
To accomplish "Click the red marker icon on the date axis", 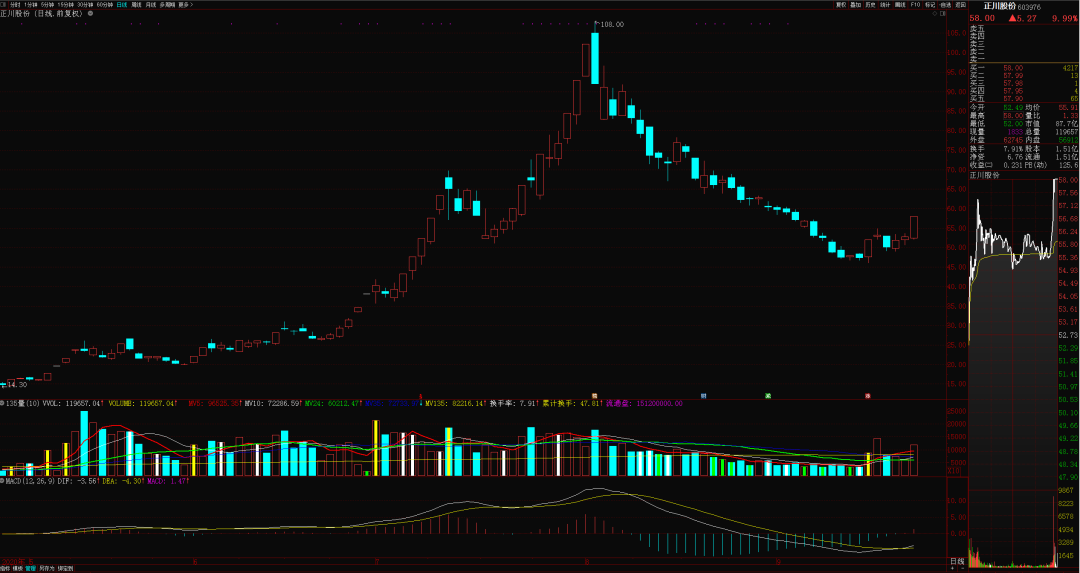I will click(868, 396).
